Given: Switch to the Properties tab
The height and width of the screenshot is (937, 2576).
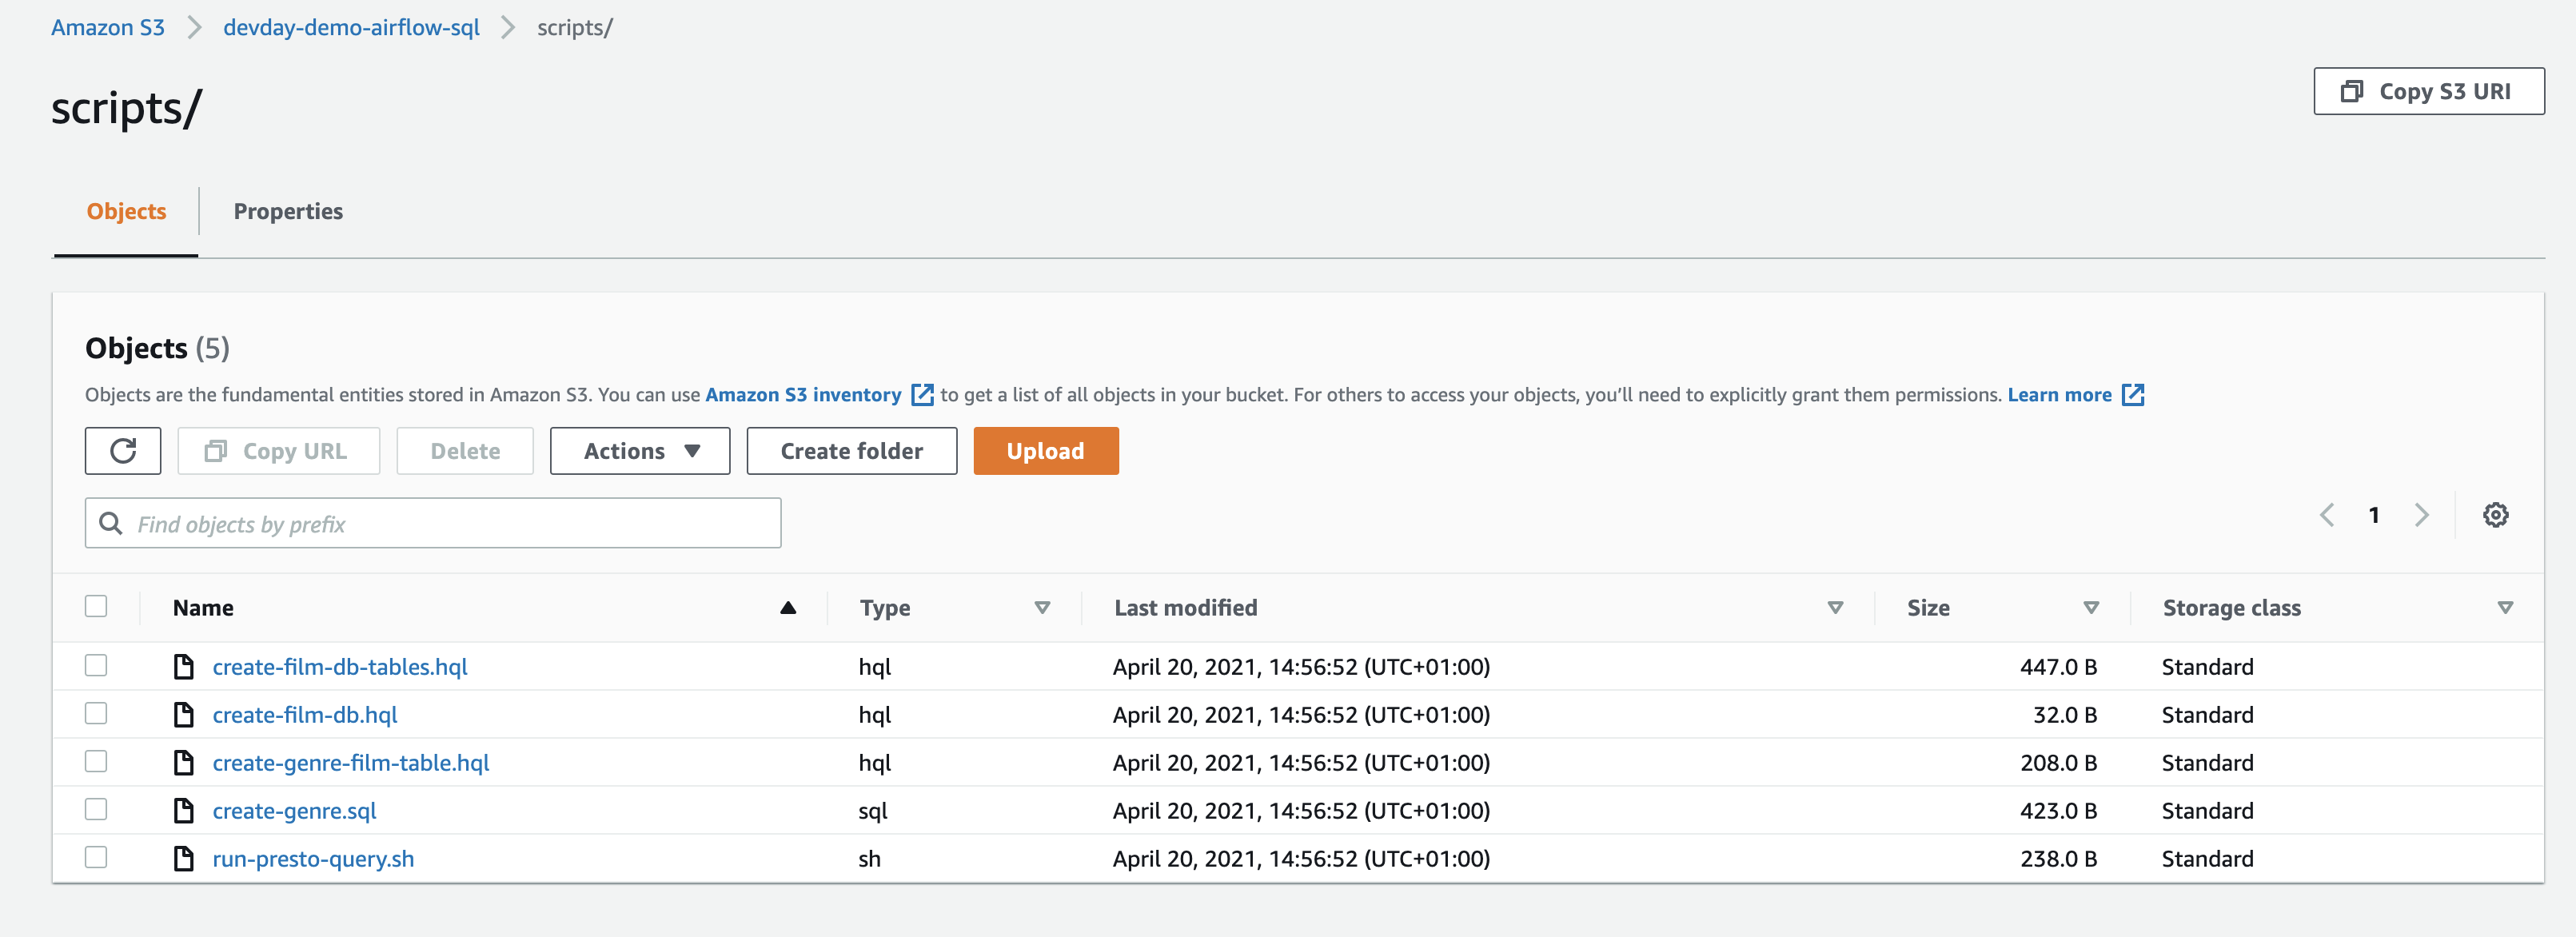Looking at the screenshot, I should (x=288, y=212).
